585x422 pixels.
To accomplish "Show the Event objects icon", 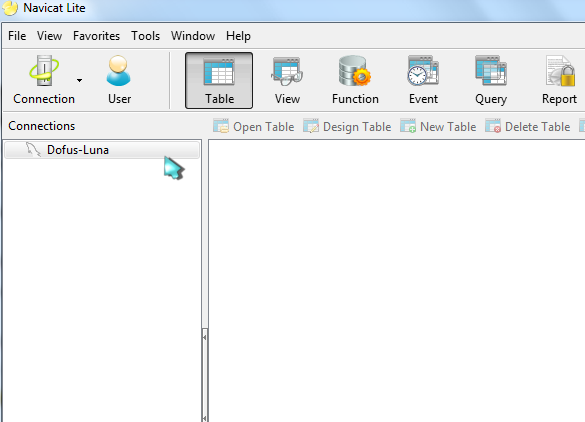I will coord(423,80).
